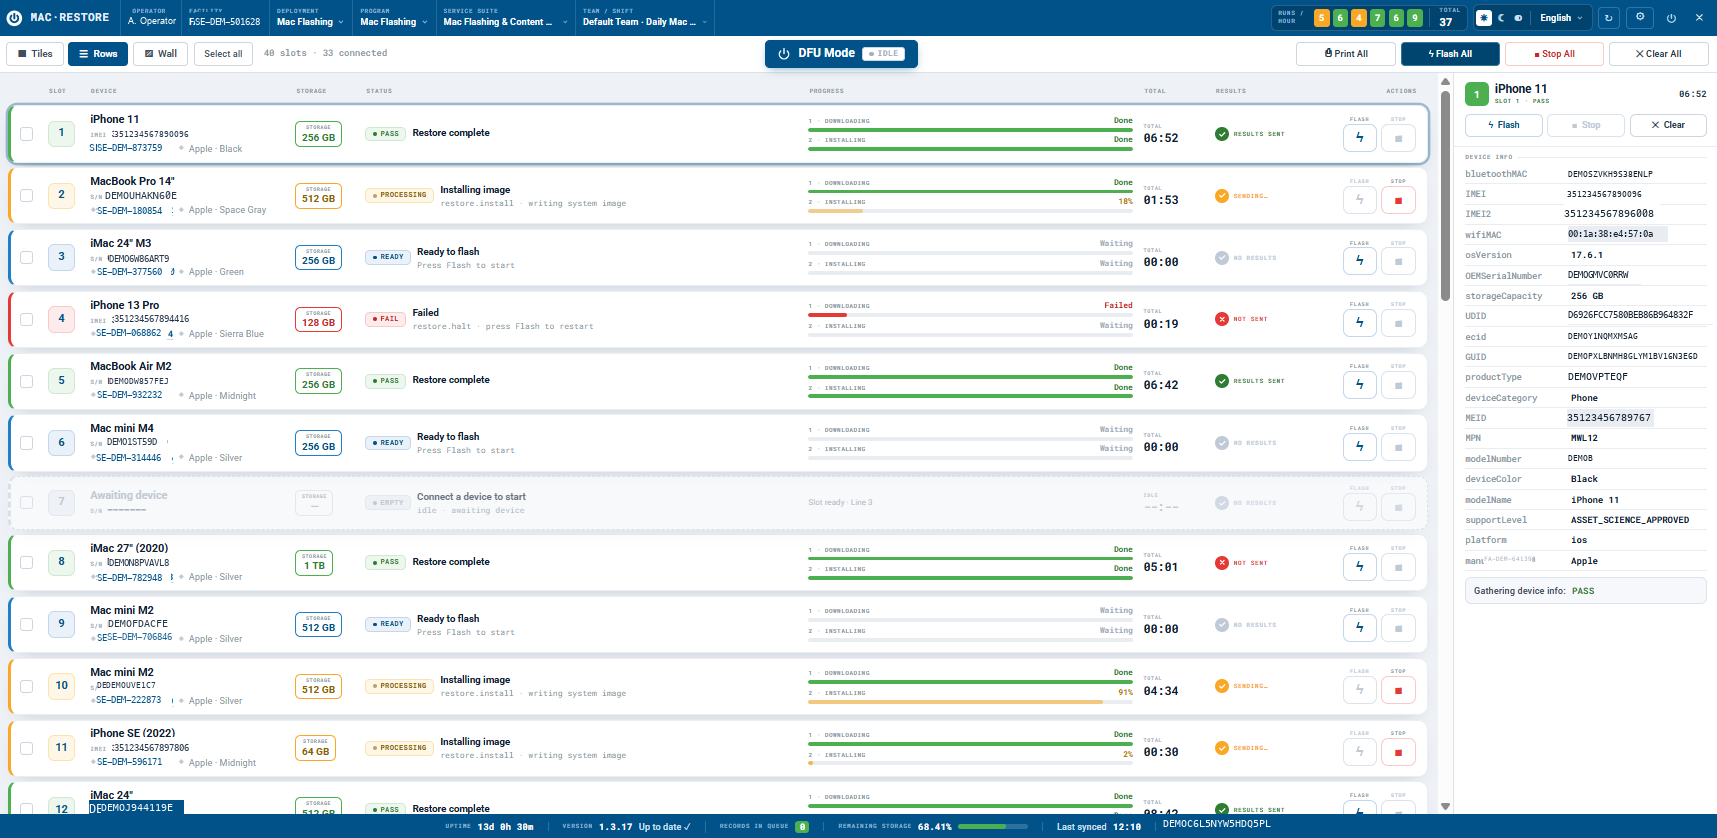
Task: Click Clear All button
Action: tap(1658, 54)
